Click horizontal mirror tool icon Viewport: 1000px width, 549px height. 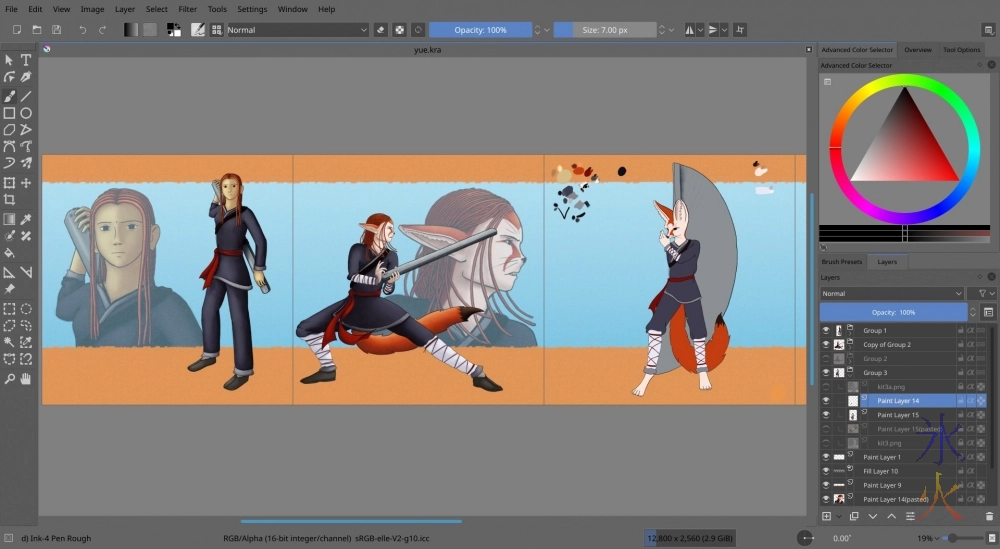click(691, 30)
